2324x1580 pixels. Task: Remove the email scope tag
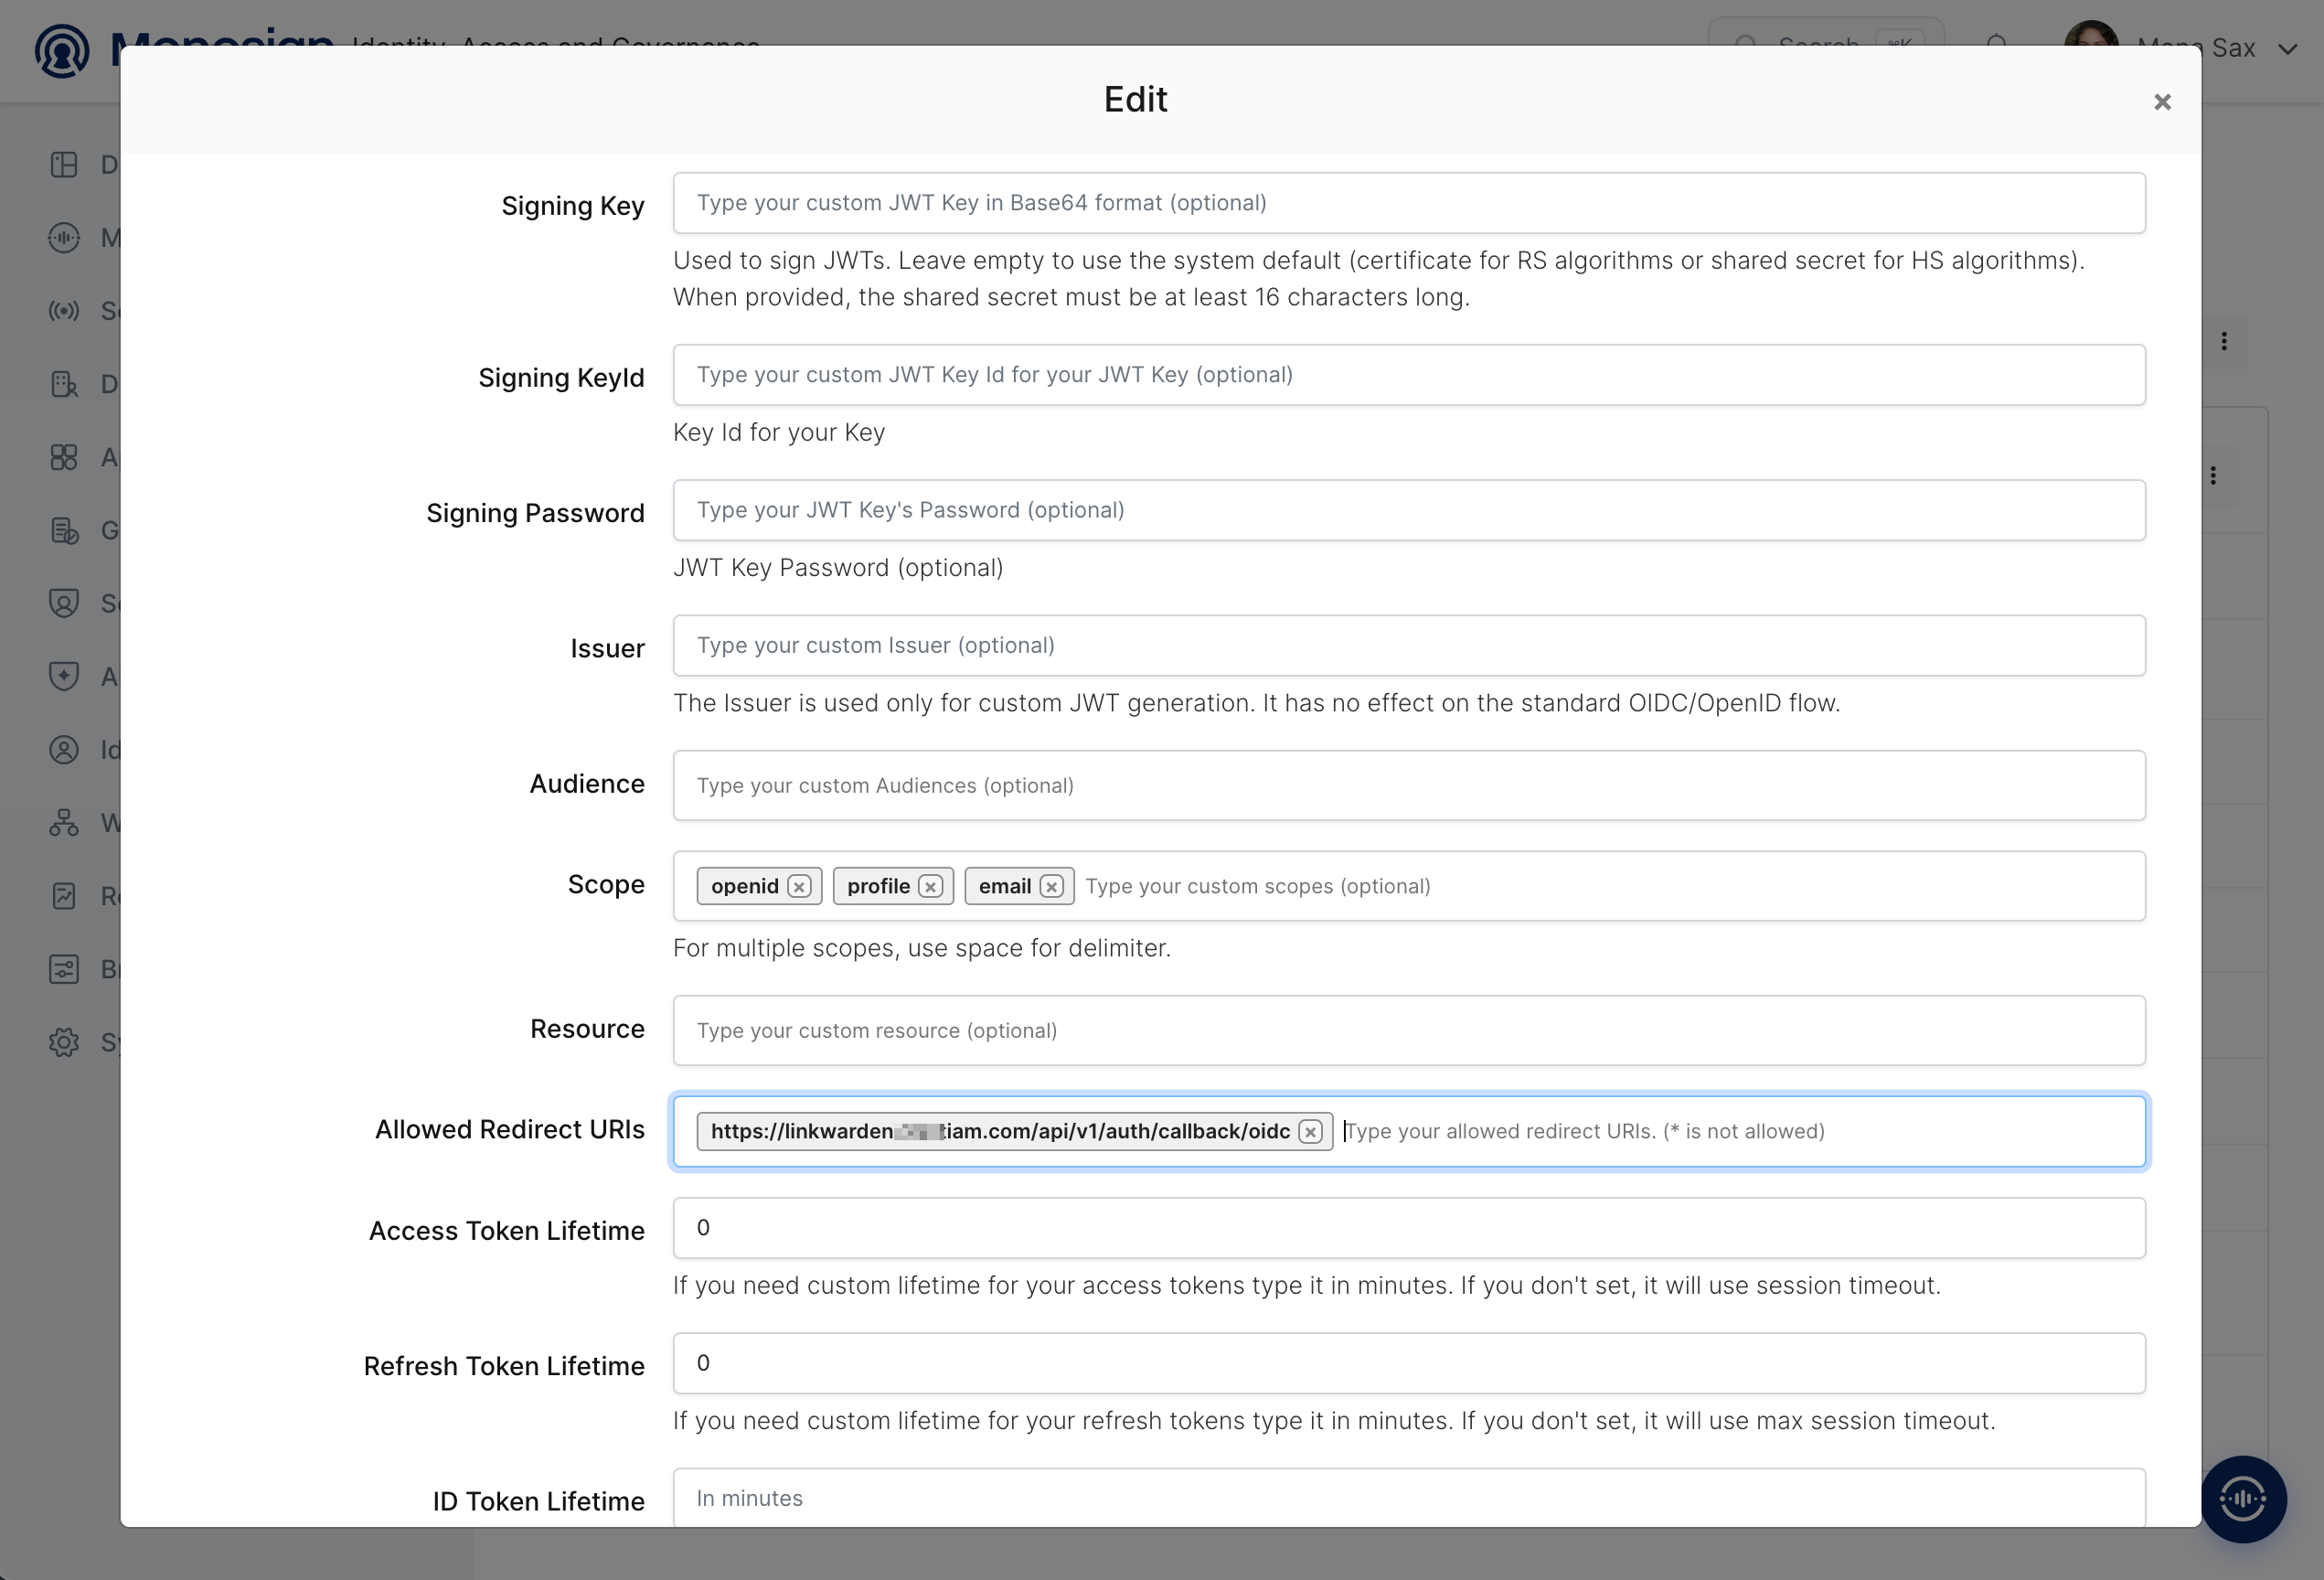point(1051,887)
